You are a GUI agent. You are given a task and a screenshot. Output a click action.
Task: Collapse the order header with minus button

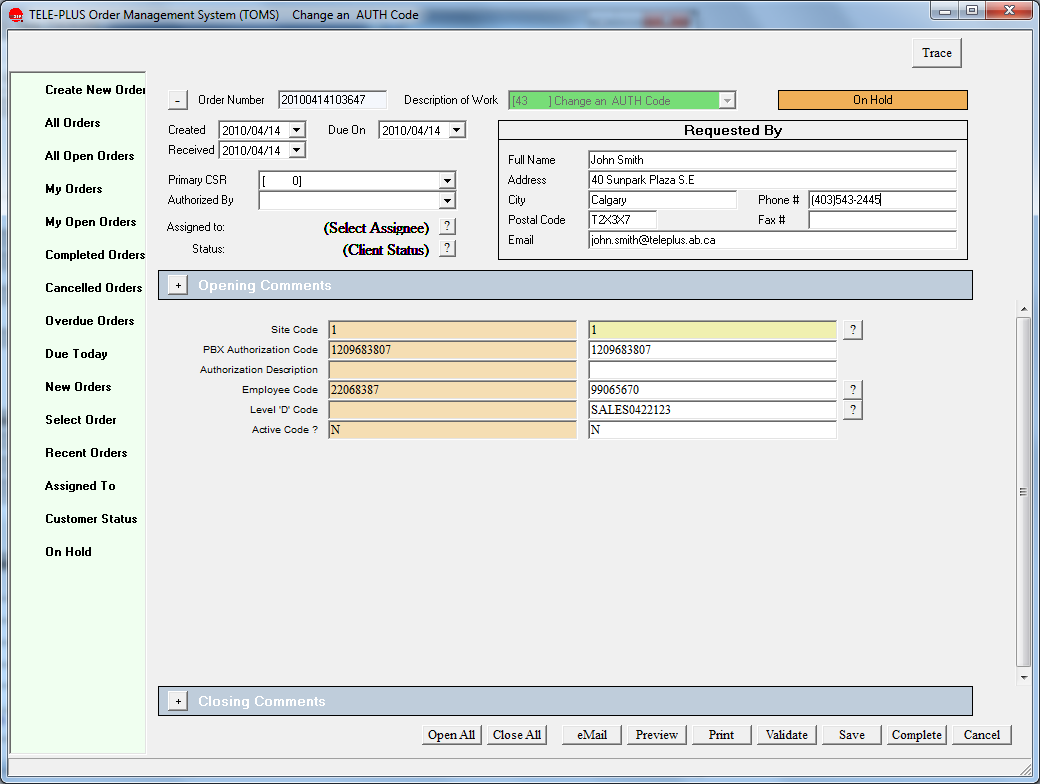(x=177, y=100)
